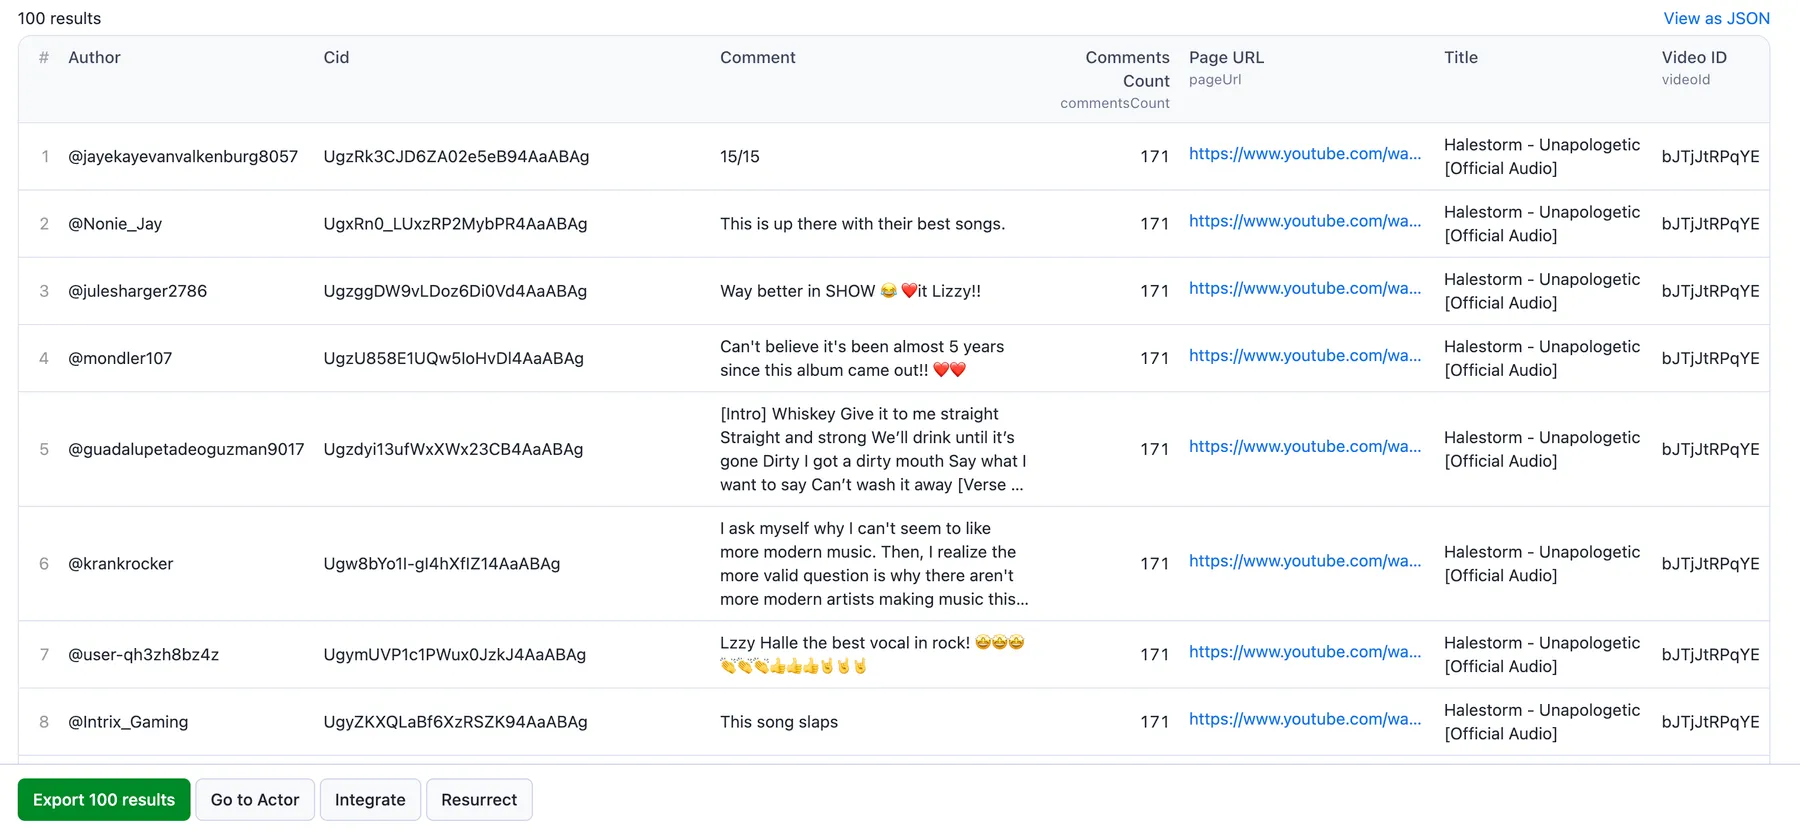This screenshot has width=1800, height=832.
Task: Click the Cid UgxRn0_LUxzRP2MybPR4AaABAg
Action: pyautogui.click(x=455, y=224)
